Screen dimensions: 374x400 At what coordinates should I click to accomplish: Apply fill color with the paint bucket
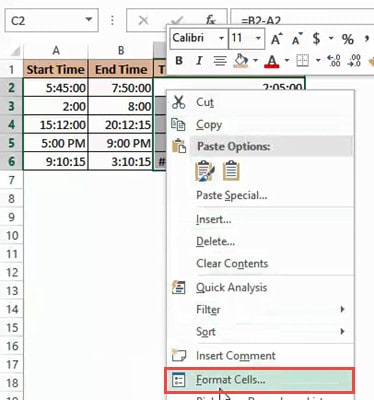point(241,61)
